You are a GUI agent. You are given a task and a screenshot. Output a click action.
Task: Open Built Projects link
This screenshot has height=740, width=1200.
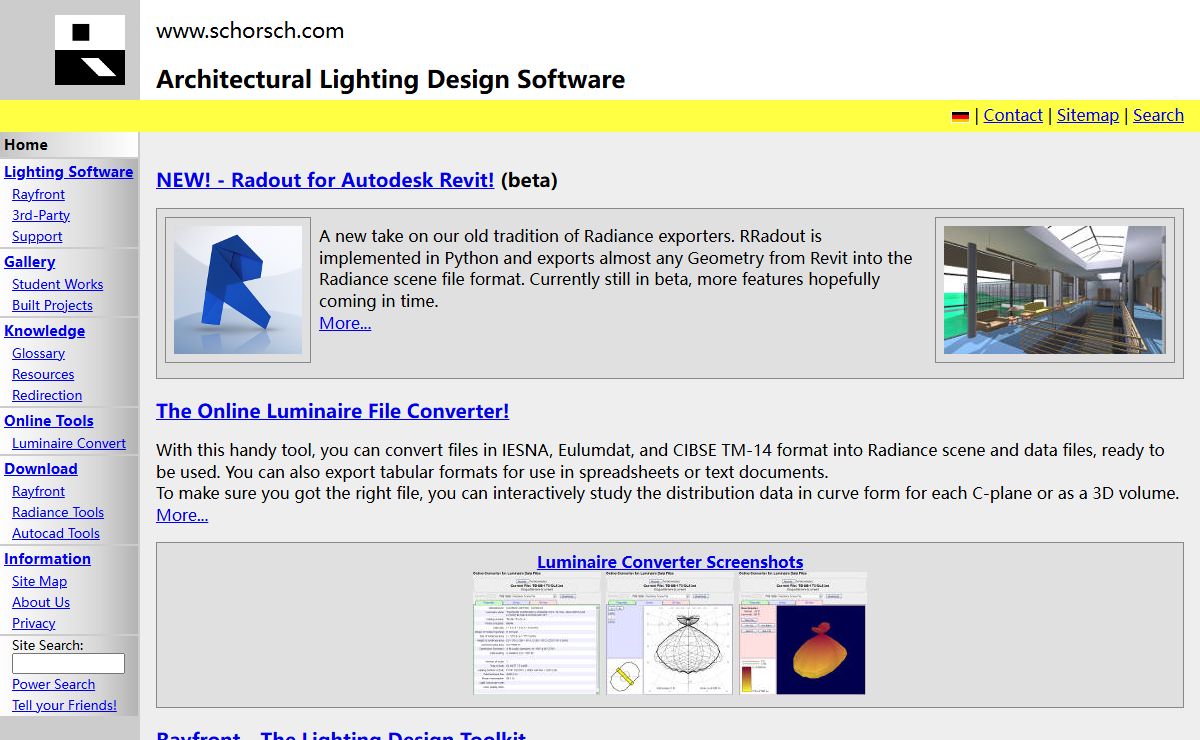click(52, 306)
